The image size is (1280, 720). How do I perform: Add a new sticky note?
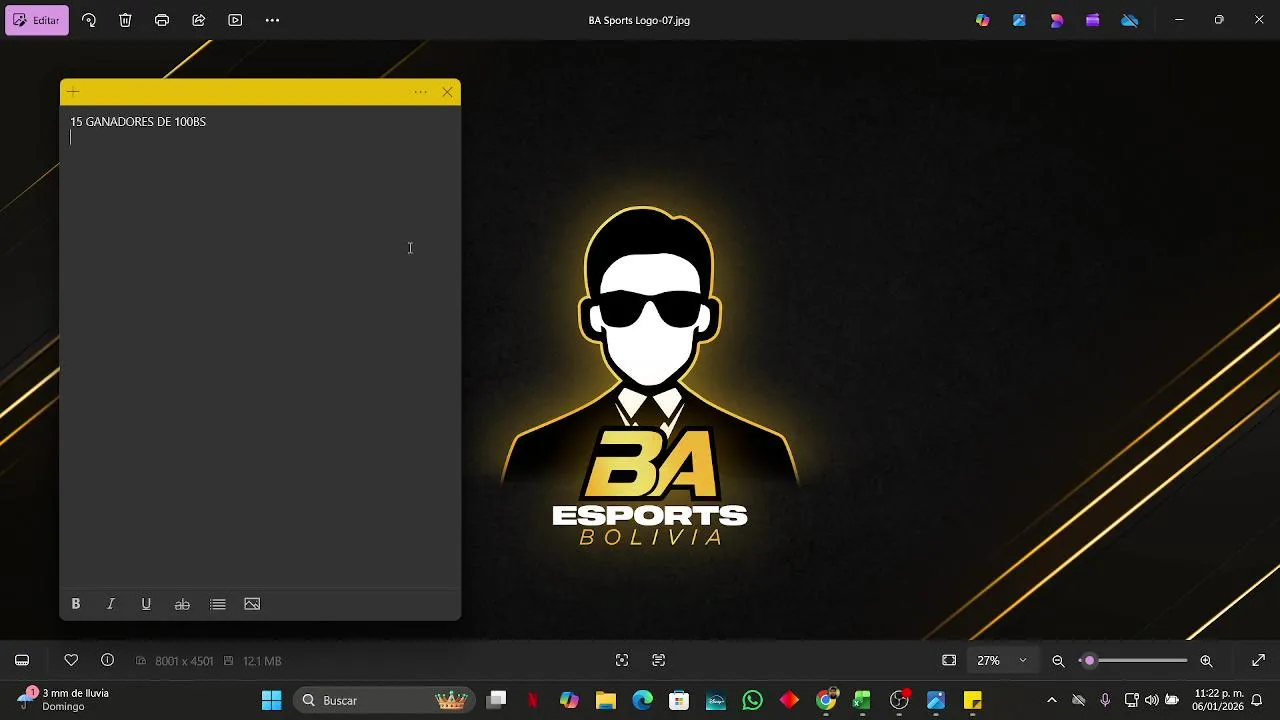tap(73, 92)
